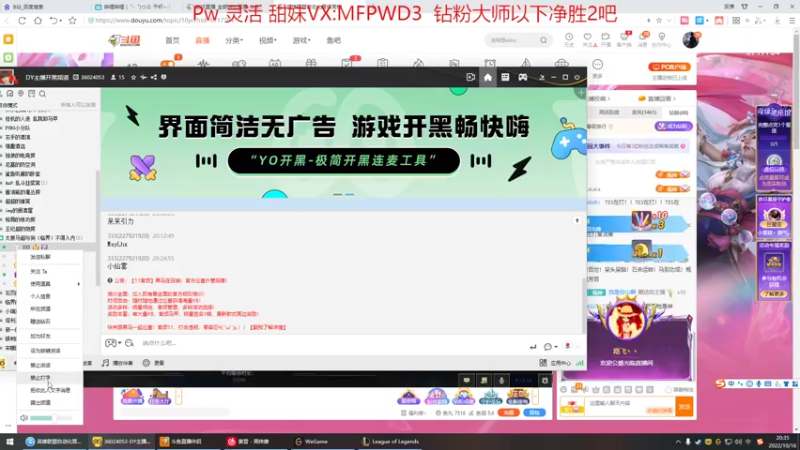Share the channel using the share icon
The height and width of the screenshot is (450, 800).
154,78
